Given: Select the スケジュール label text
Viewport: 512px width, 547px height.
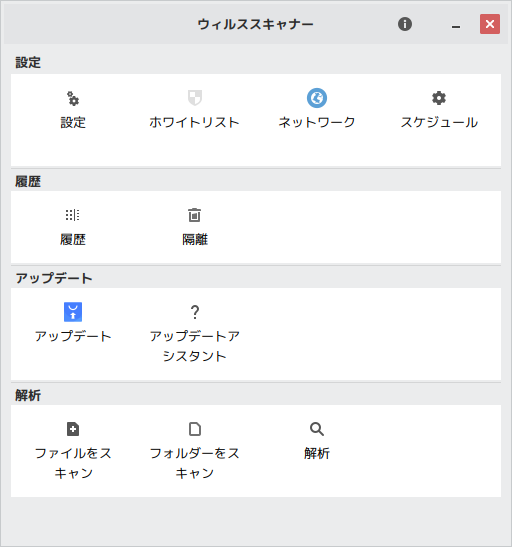Looking at the screenshot, I should 439,122.
